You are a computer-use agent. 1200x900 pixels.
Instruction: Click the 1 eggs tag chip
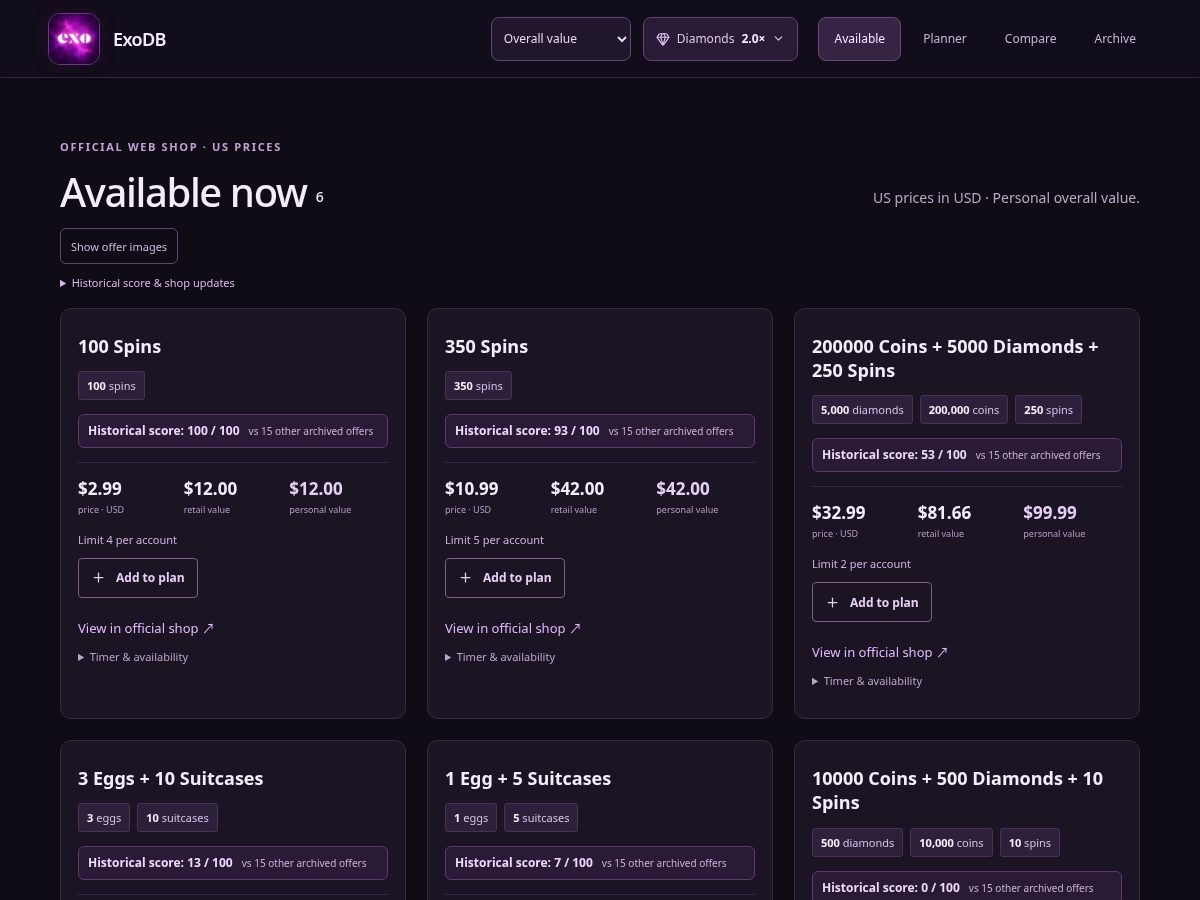click(471, 818)
